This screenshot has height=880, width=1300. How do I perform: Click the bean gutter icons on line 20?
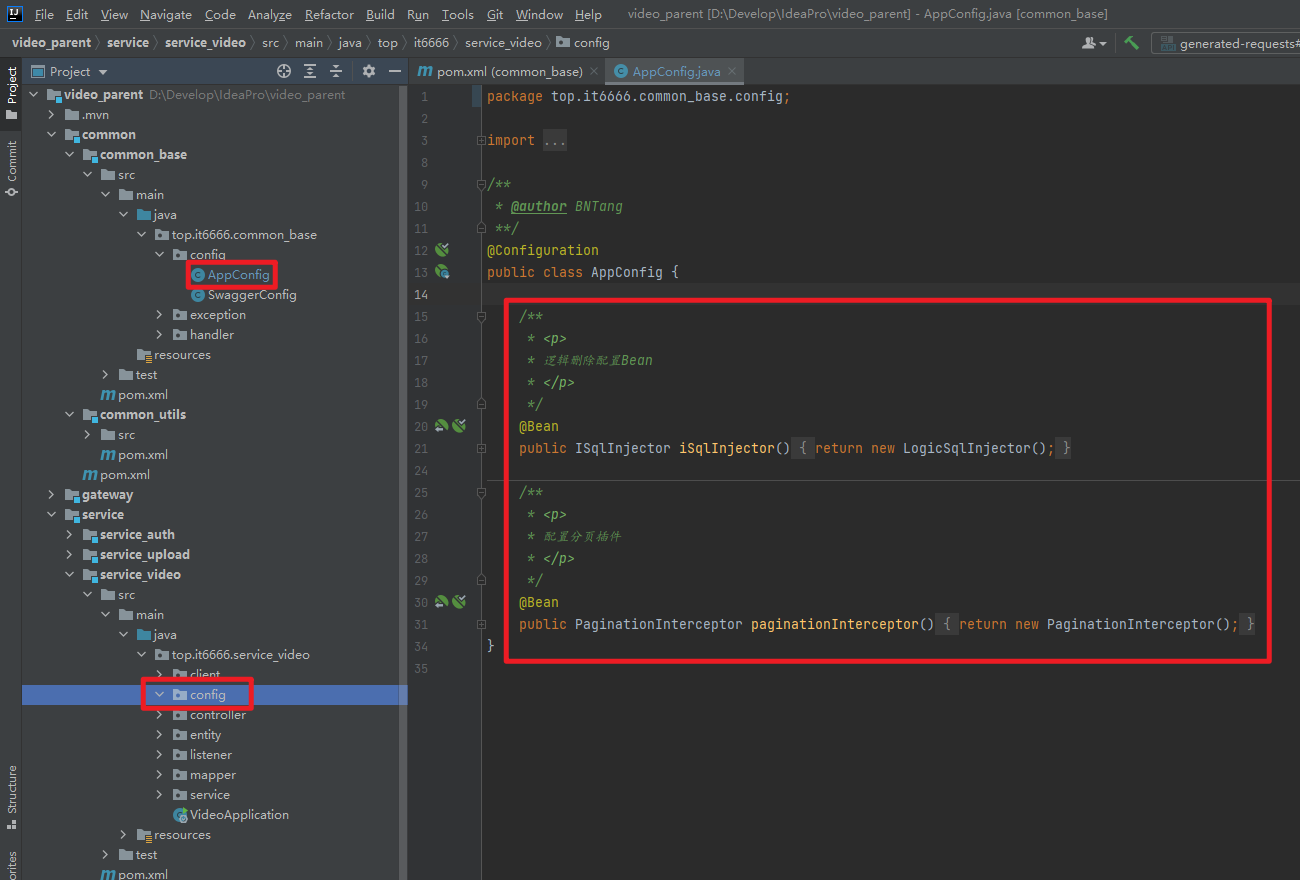coord(450,426)
